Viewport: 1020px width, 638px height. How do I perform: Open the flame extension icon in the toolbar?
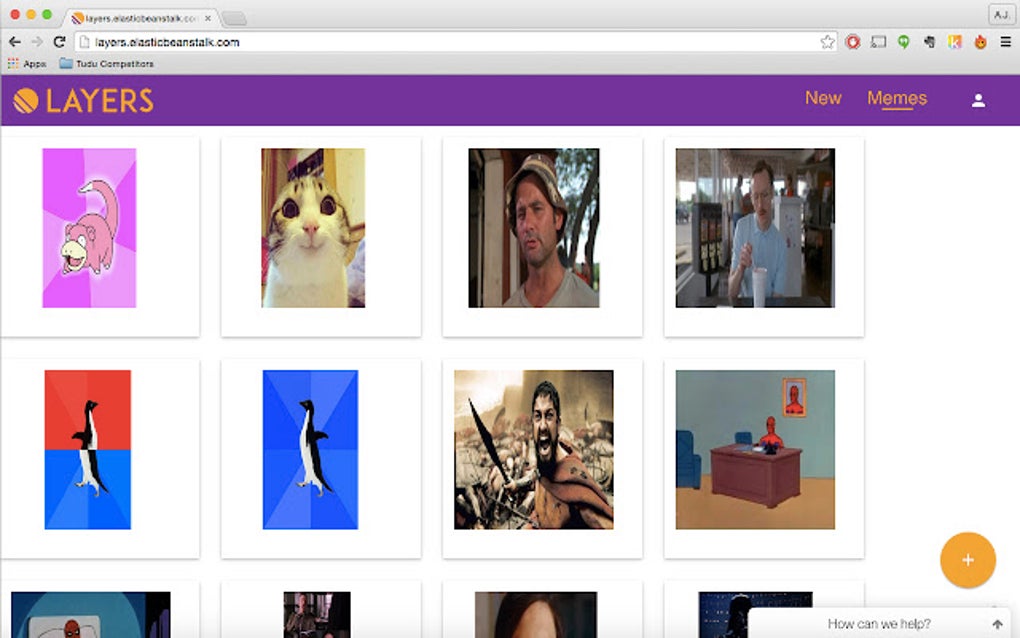(982, 42)
